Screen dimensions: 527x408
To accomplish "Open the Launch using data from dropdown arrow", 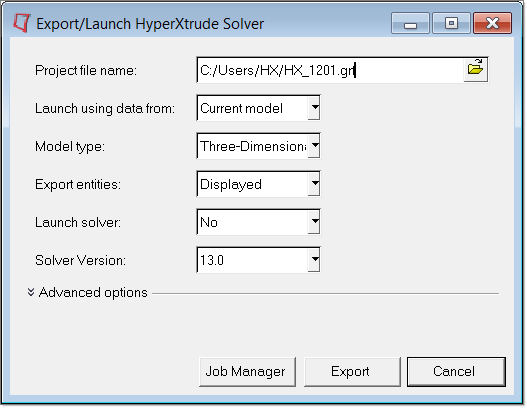I will (x=314, y=108).
